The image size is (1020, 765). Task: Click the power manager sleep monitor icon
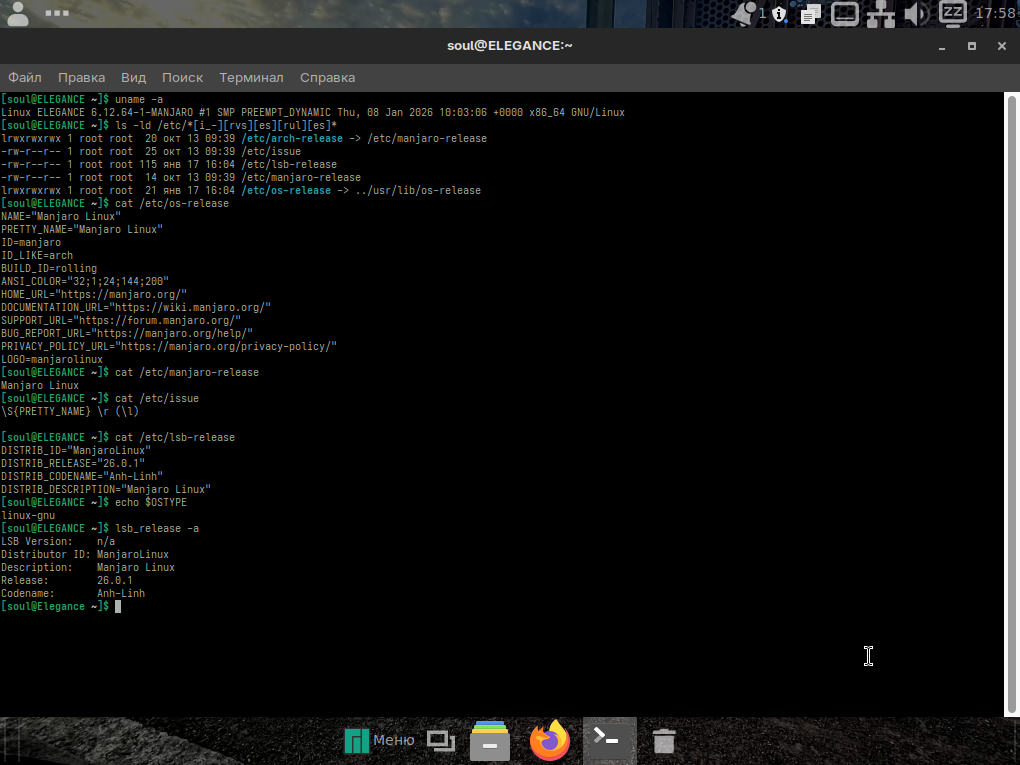(953, 13)
